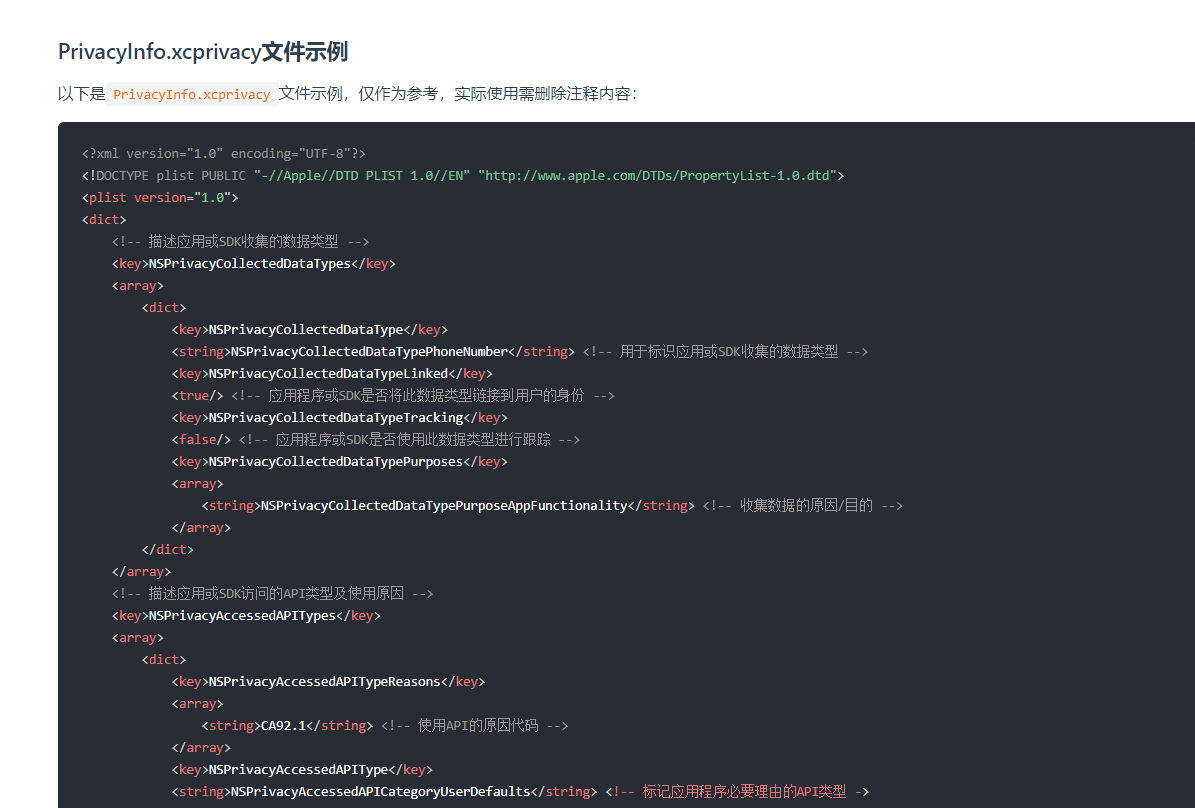Click the "-//Apple//DTD PLIST 1.0//EN" string
This screenshot has height=808, width=1195.
pos(362,175)
